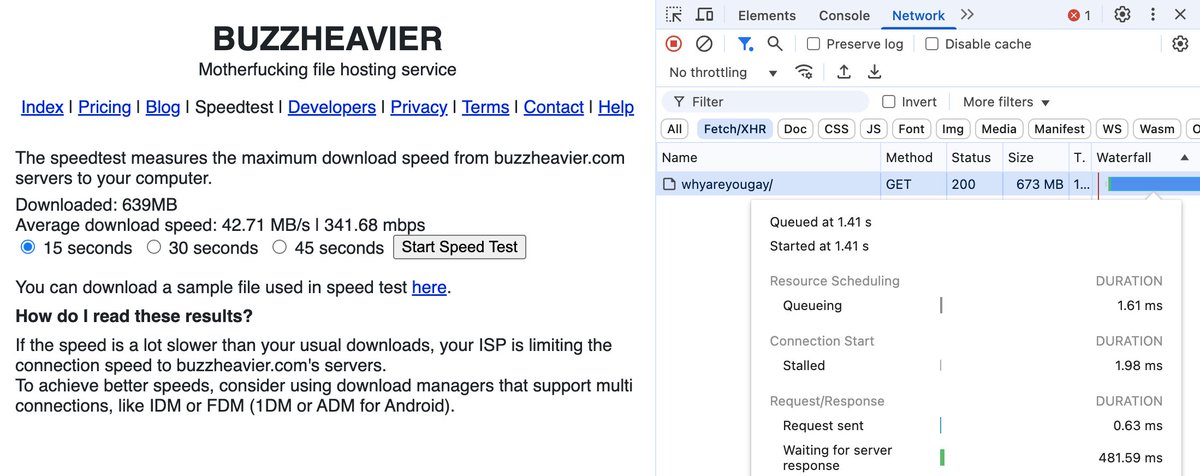Screen dimensions: 1200x476
Task: Filter requests by Img
Action: click(953, 129)
